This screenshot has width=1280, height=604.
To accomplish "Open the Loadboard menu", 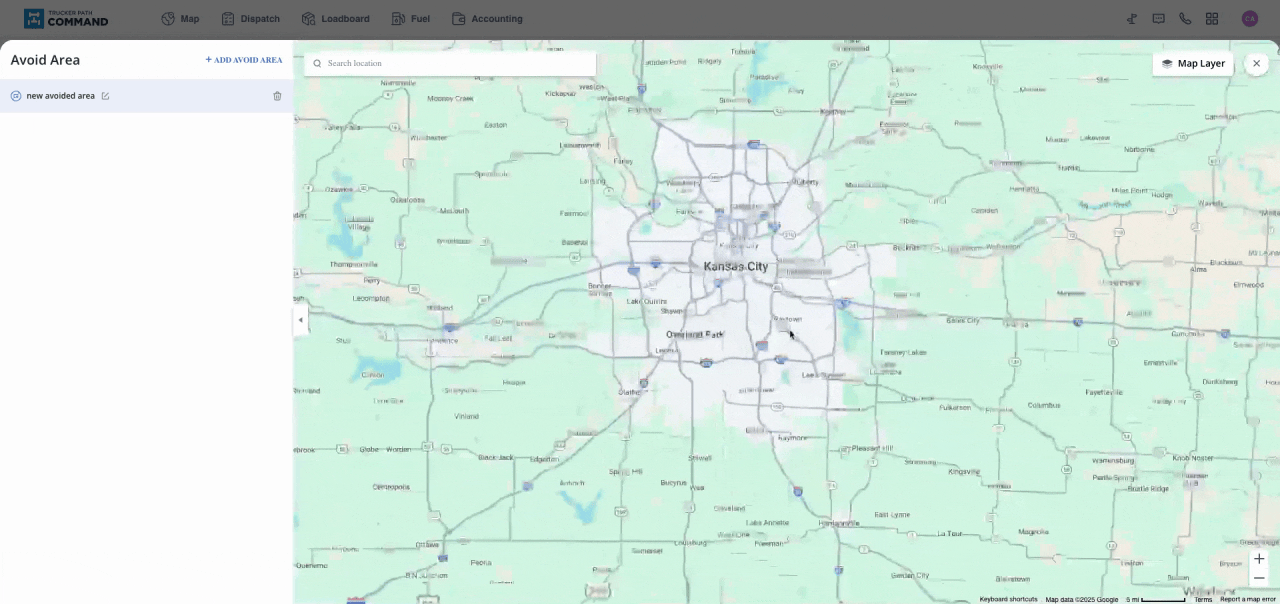I will coord(336,18).
